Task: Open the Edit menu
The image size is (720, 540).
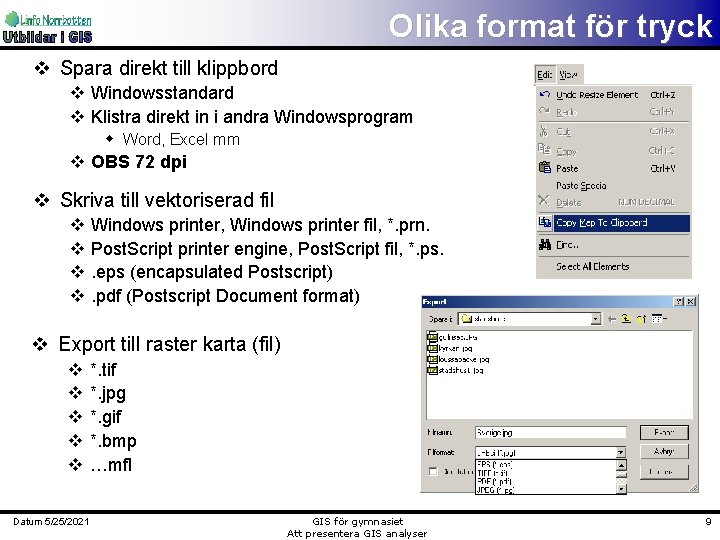Action: [x=545, y=74]
